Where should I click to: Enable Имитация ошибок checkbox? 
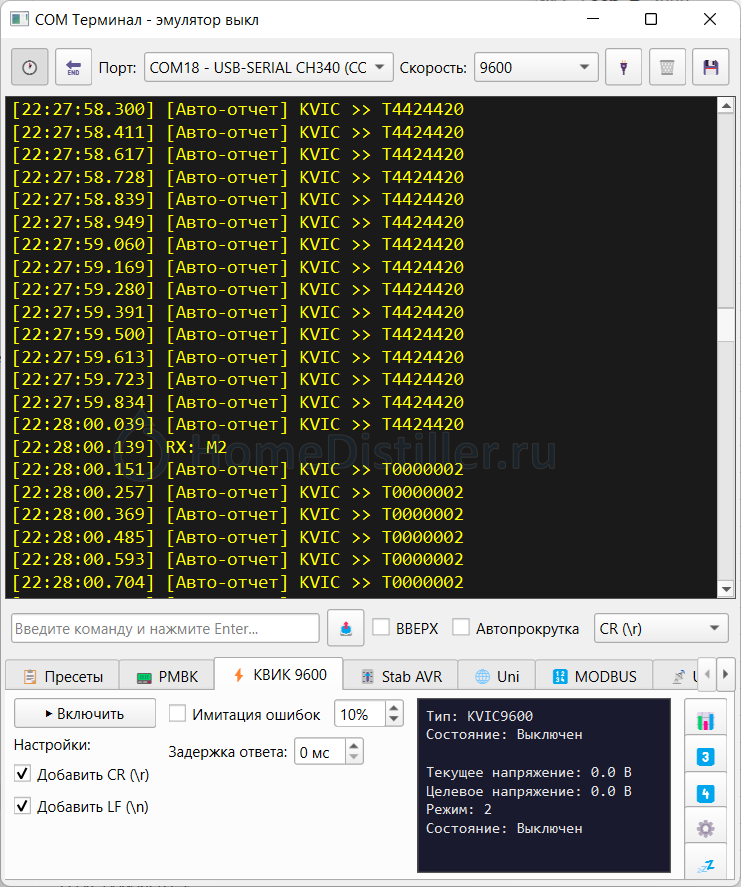tap(177, 714)
